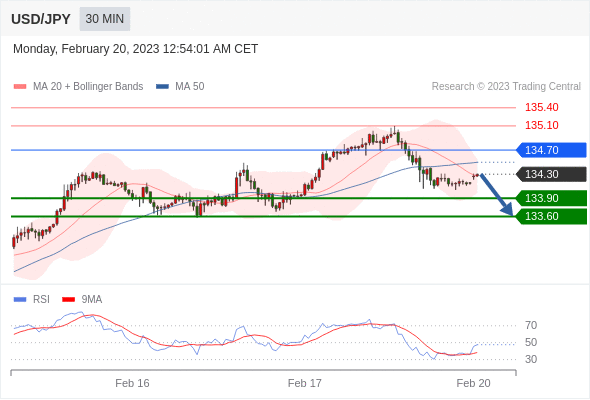This screenshot has height=400, width=590.
Task: Click the Research 2023 Trading Central credit
Action: pyautogui.click(x=506, y=87)
